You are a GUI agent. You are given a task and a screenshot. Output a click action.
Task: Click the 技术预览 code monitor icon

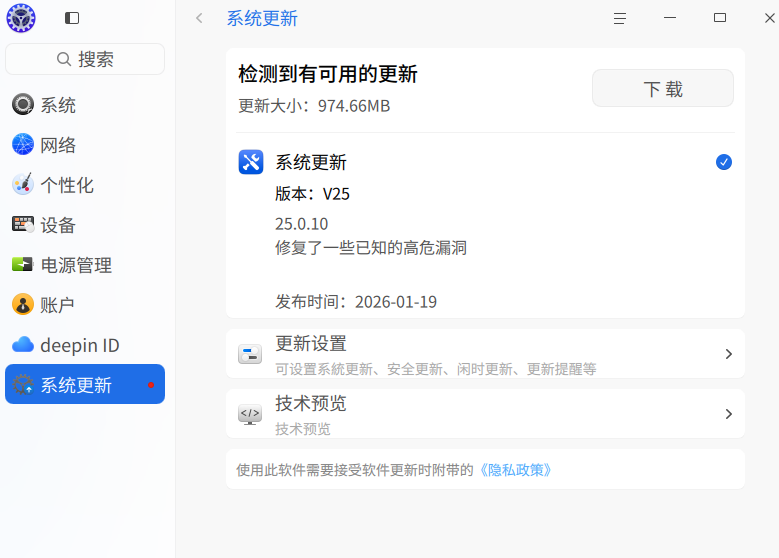[x=250, y=414]
